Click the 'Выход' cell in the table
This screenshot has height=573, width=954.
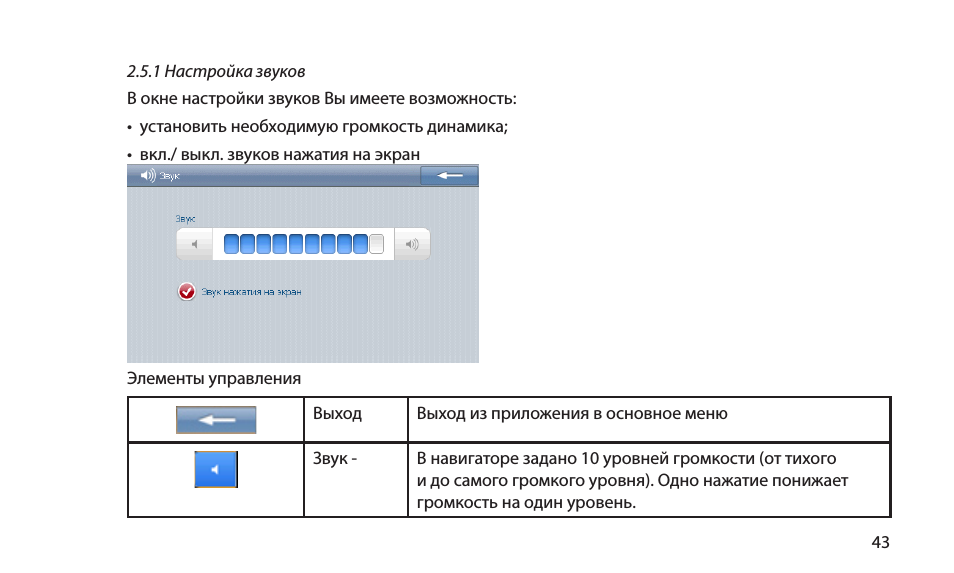pyautogui.click(x=337, y=413)
